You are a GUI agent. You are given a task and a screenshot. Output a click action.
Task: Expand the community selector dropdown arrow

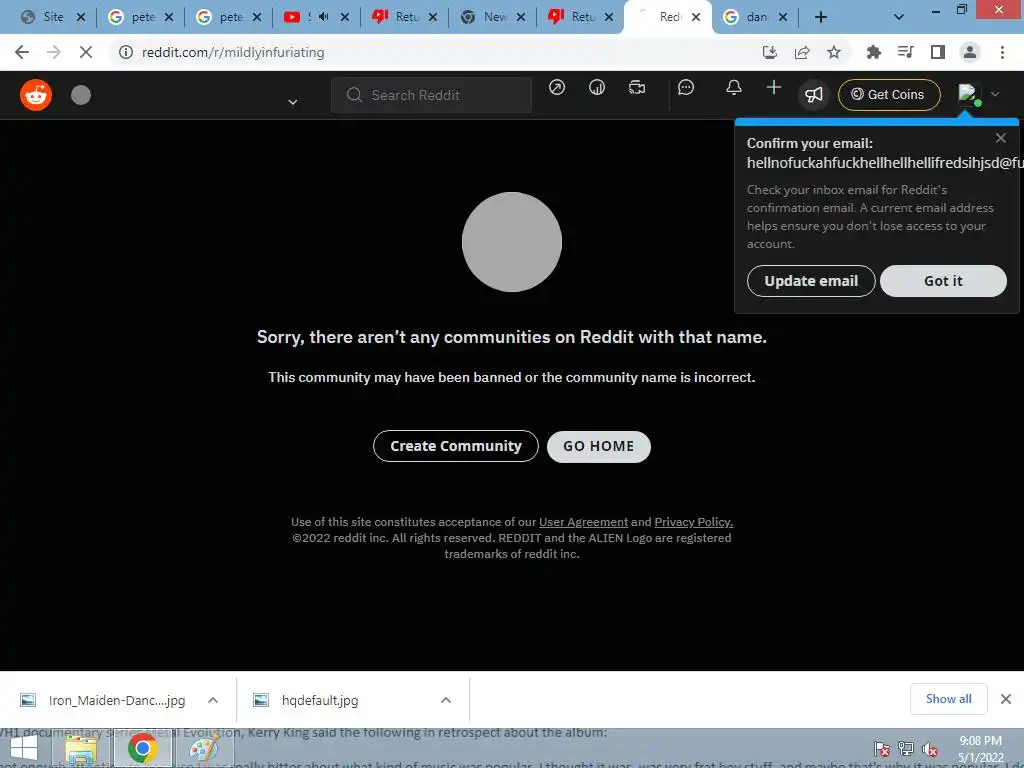293,102
